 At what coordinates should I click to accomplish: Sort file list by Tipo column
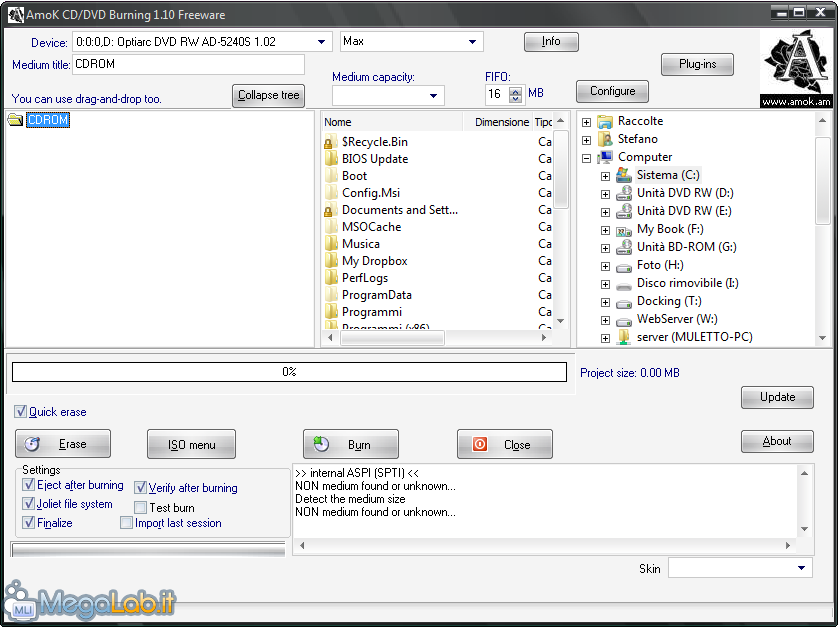click(x=543, y=122)
